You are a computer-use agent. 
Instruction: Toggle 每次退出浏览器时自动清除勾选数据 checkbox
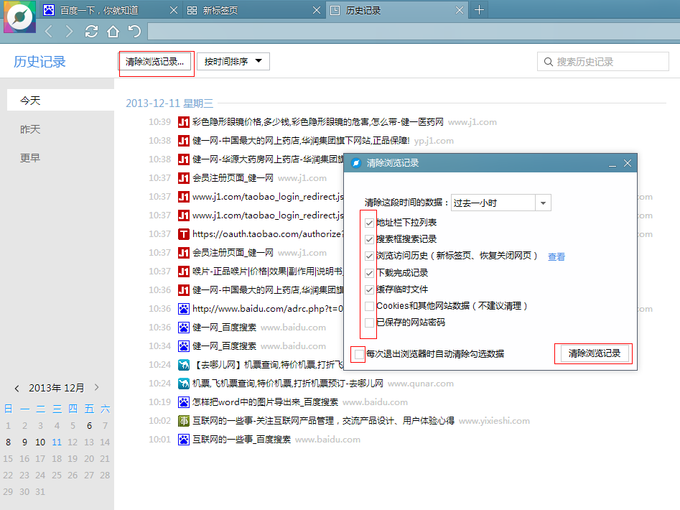click(x=358, y=354)
